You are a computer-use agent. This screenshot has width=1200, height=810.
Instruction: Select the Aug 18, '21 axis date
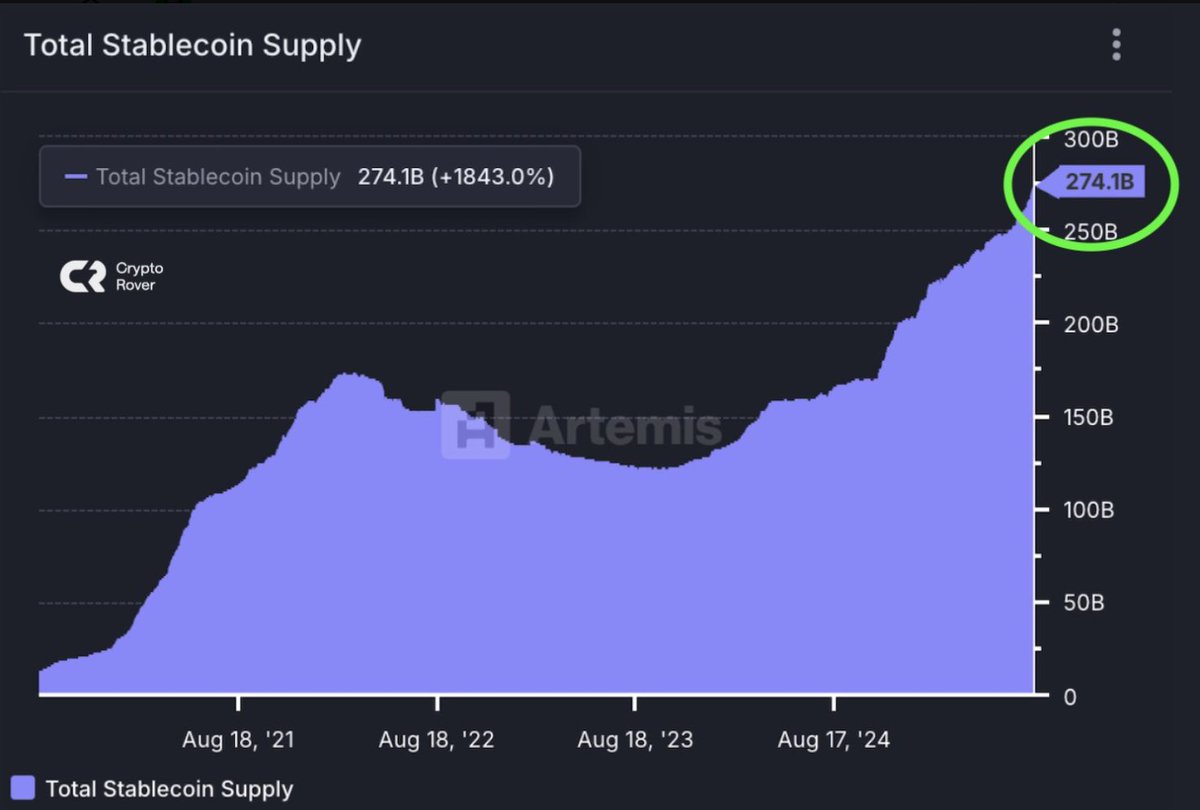point(238,741)
